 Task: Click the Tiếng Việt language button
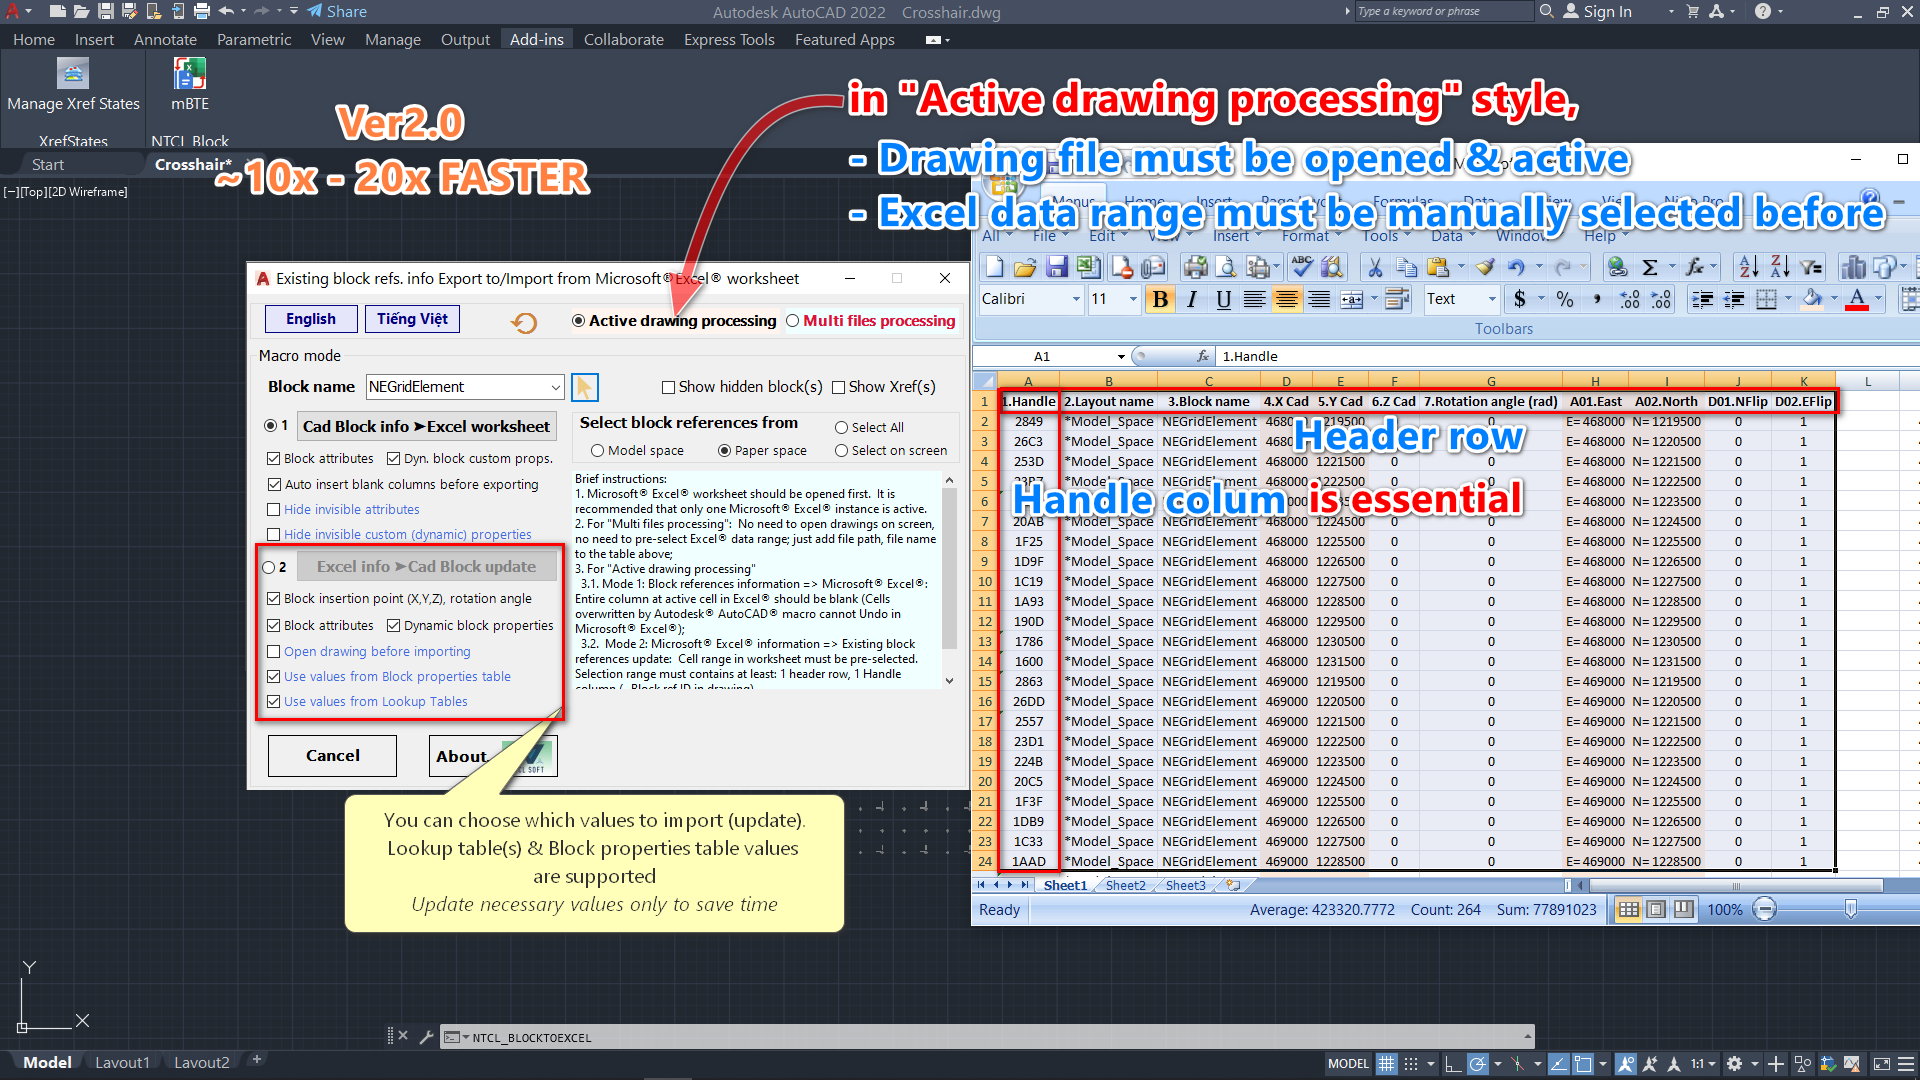point(412,319)
